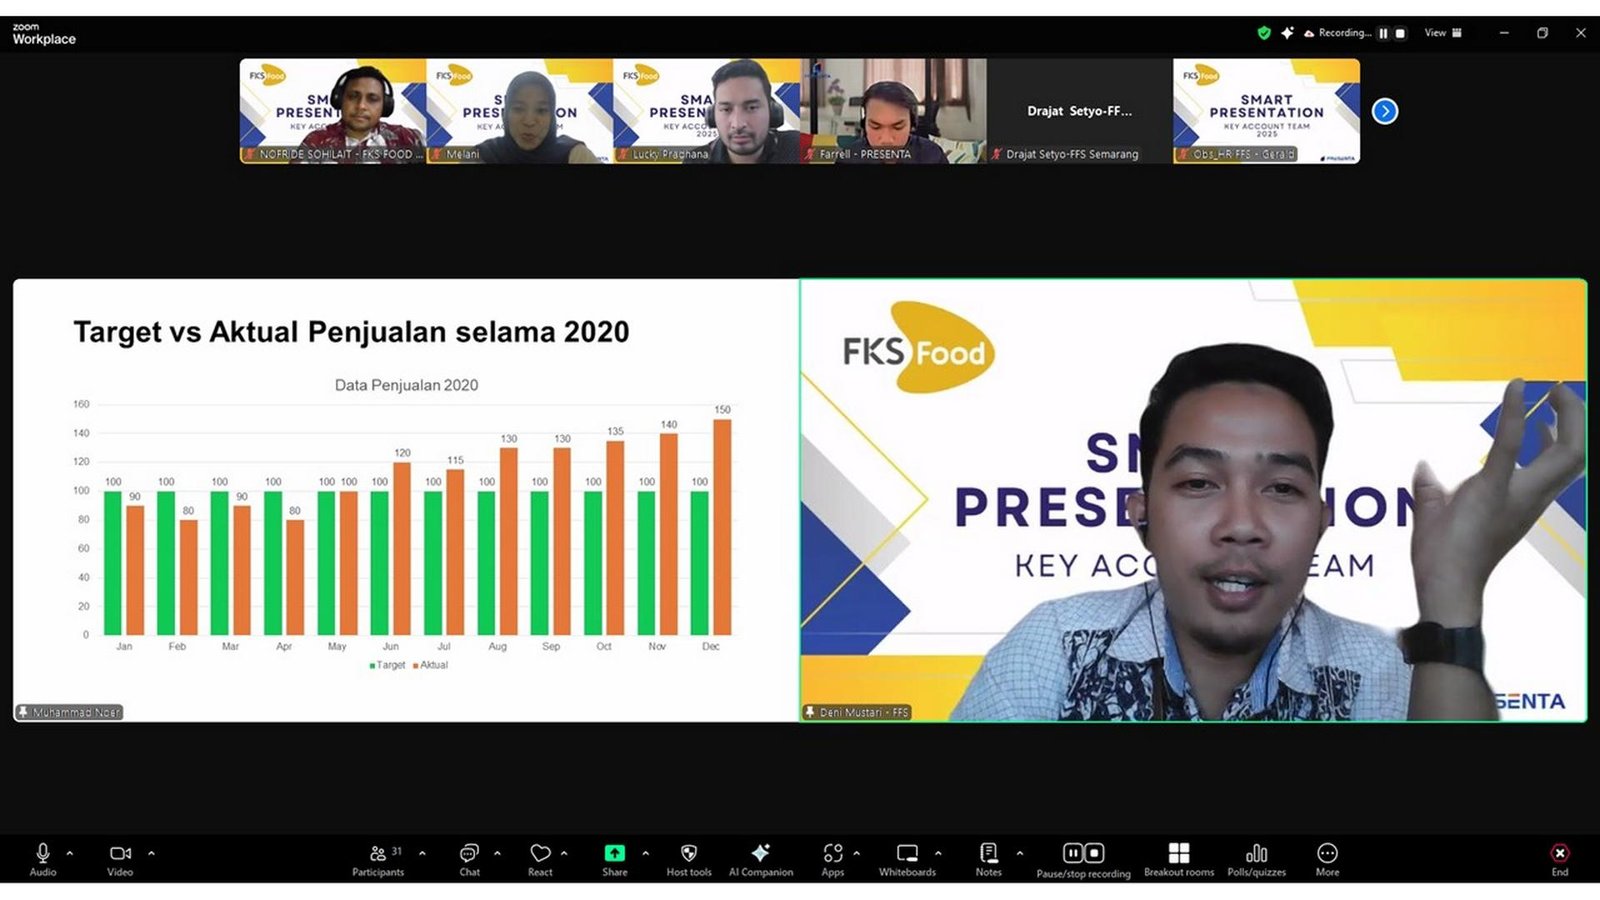The width and height of the screenshot is (1600, 900).
Task: Click the Deni Mustari - FFS name label
Action: [864, 712]
